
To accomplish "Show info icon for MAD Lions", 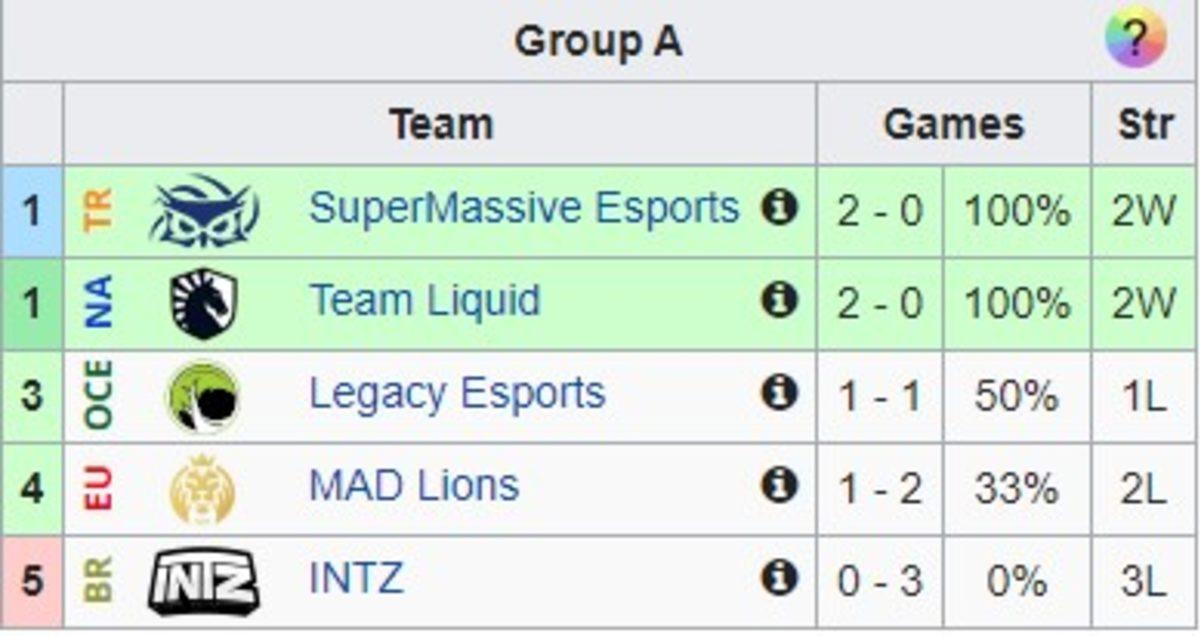I will tap(779, 487).
